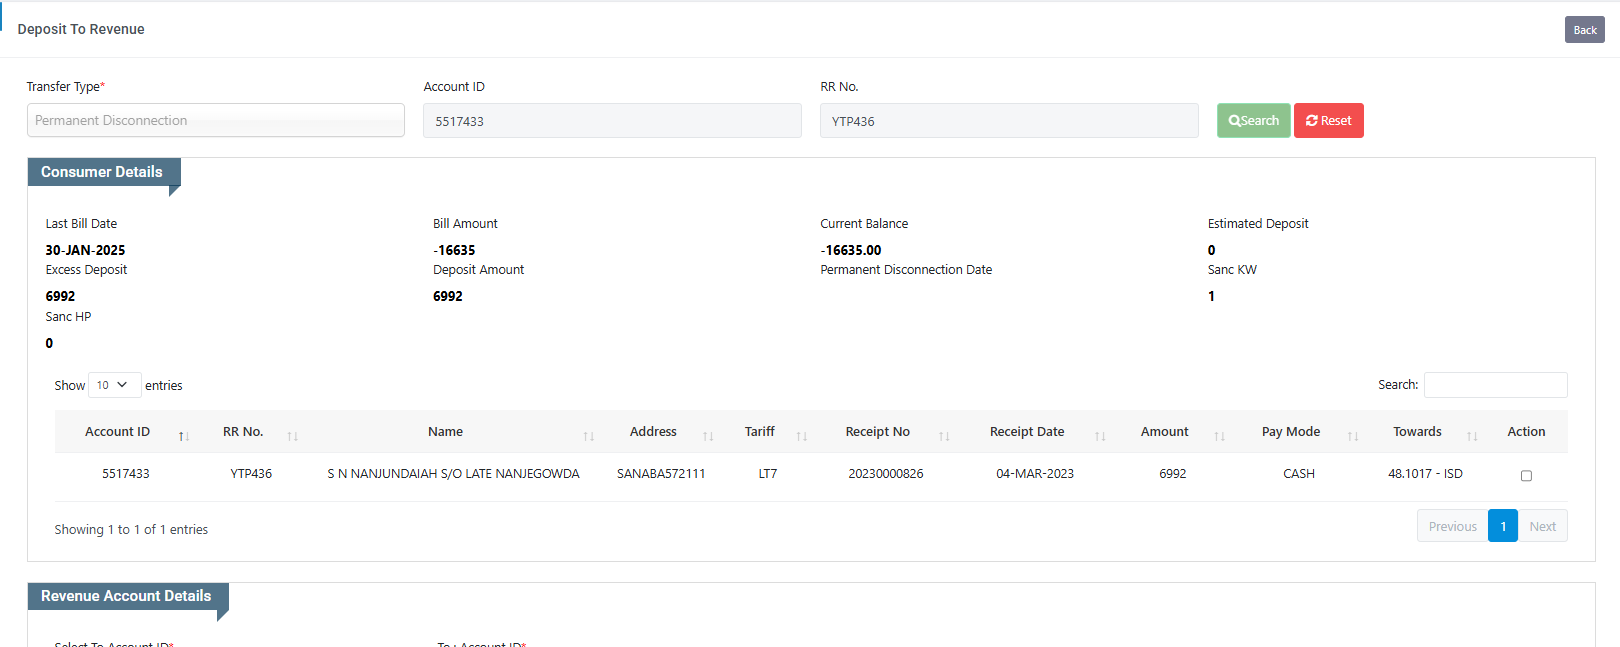Click into the Account ID field
Viewport: 1620px width, 647px height.
coord(612,121)
